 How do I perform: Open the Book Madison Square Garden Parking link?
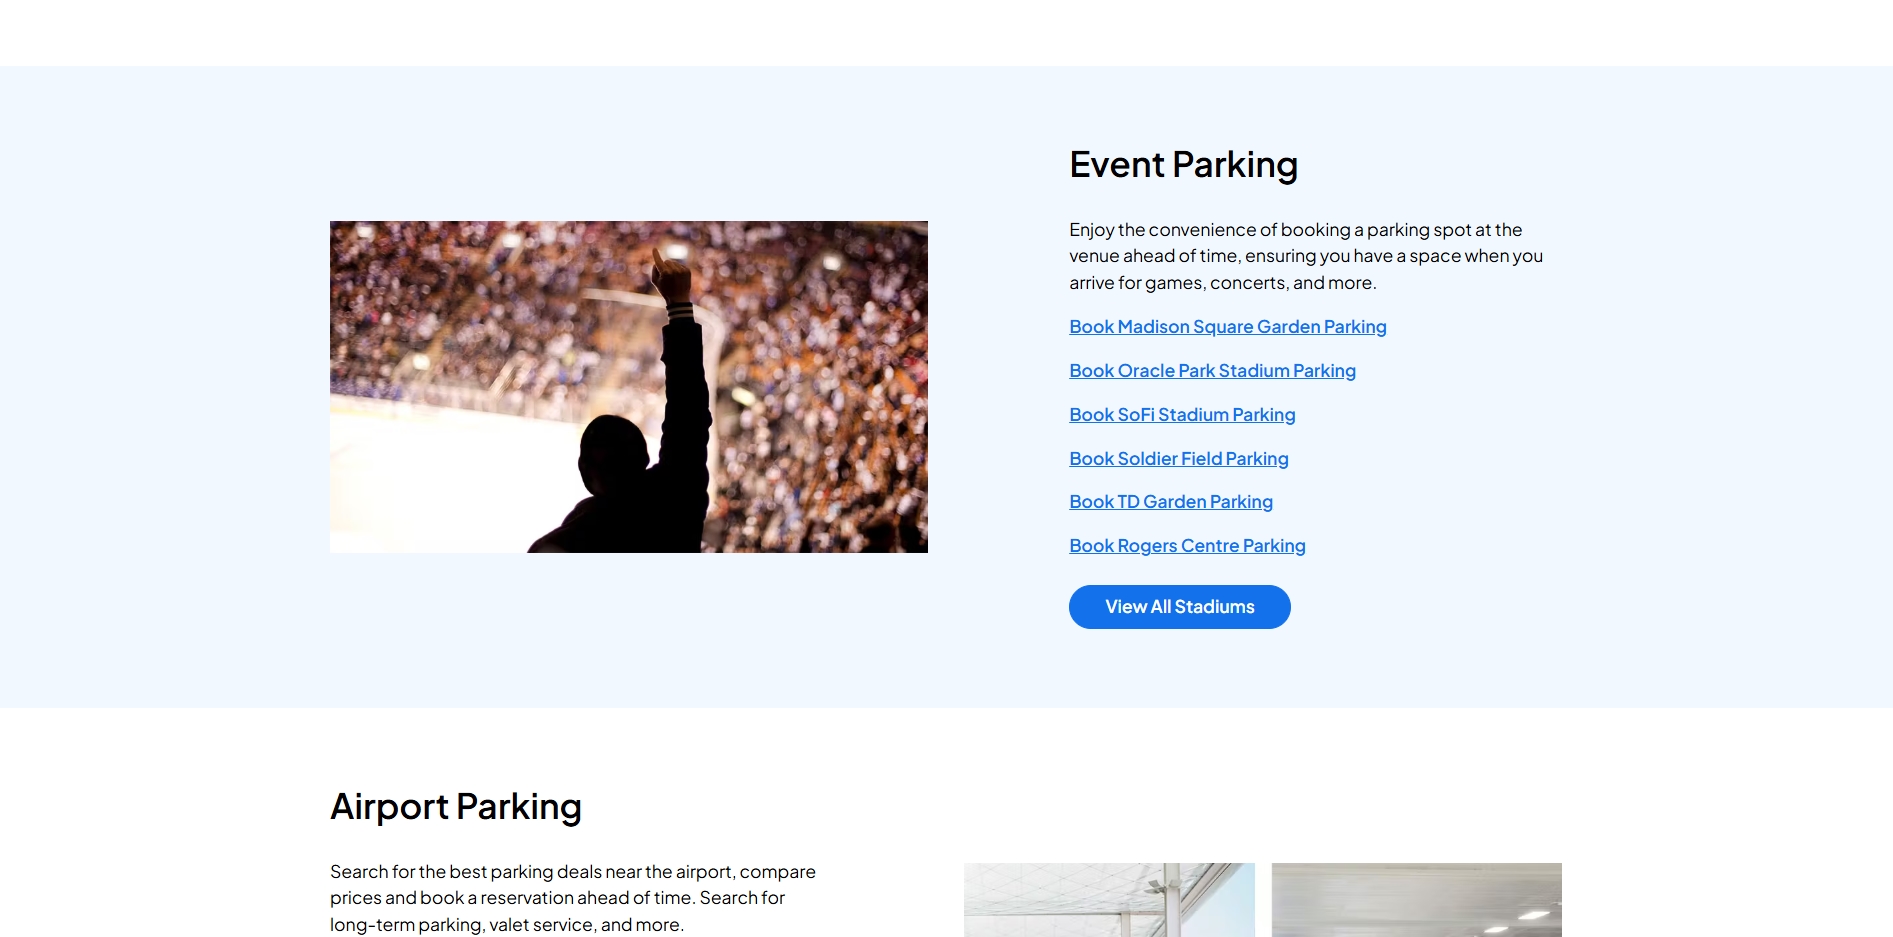tap(1227, 327)
